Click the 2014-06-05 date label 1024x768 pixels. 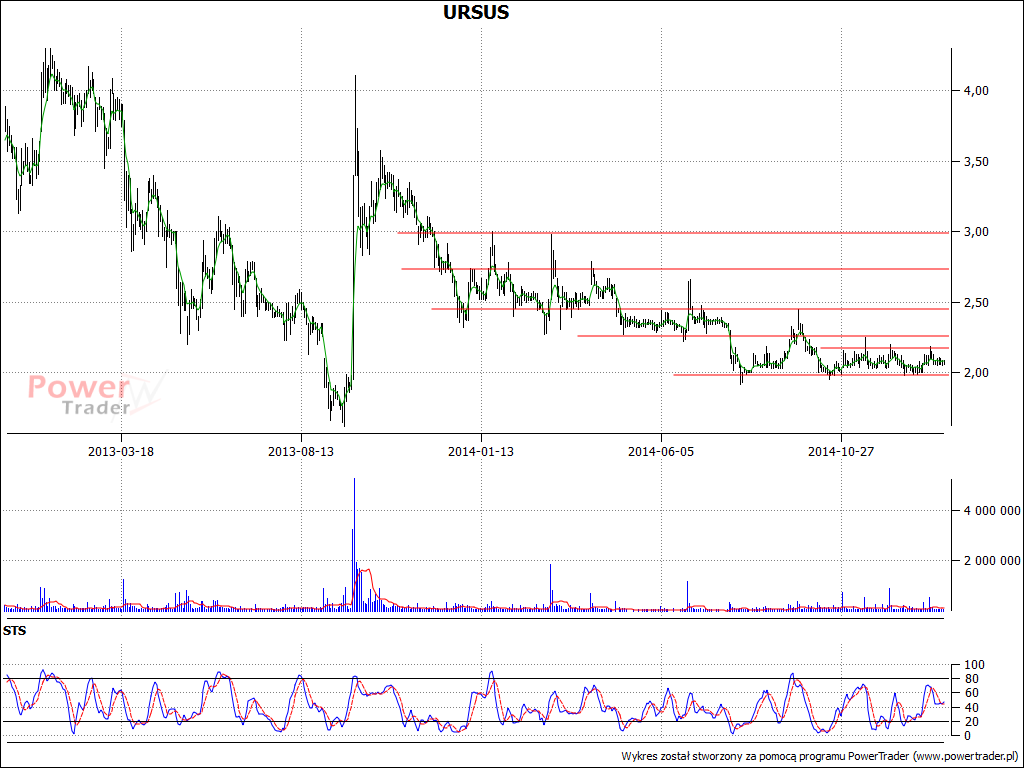pos(661,451)
